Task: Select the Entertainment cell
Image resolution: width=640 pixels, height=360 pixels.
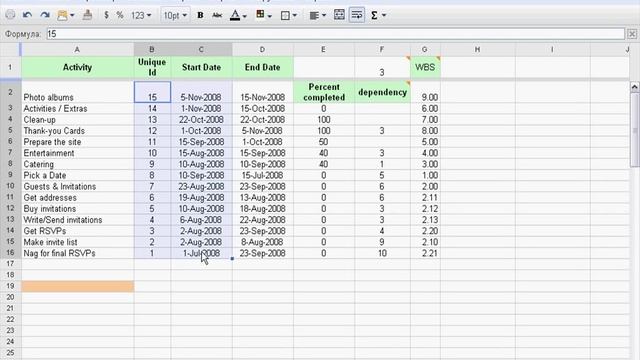Action: tap(77, 153)
